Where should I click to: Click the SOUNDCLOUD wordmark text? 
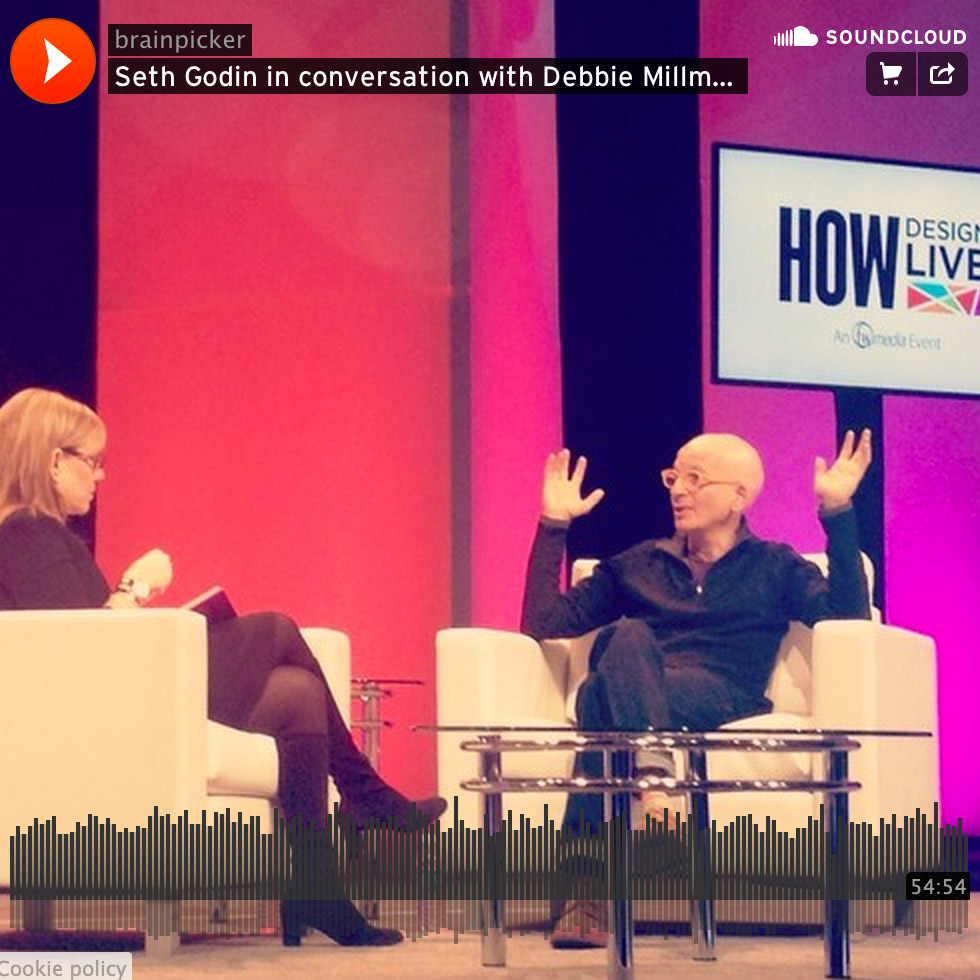click(896, 38)
